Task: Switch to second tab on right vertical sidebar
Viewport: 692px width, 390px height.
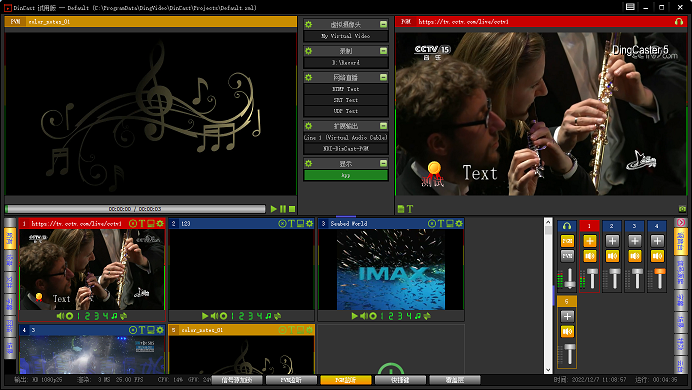Action: pyautogui.click(x=681, y=270)
